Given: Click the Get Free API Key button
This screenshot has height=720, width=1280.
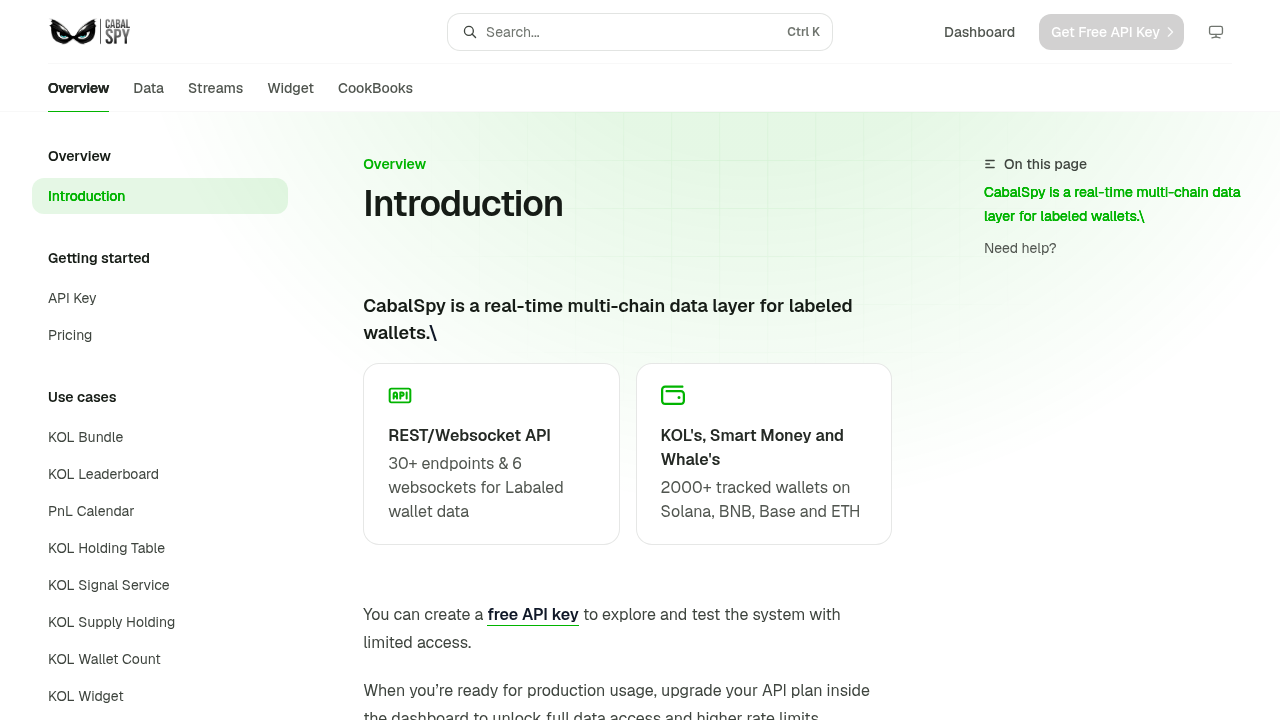Looking at the screenshot, I should (1111, 32).
